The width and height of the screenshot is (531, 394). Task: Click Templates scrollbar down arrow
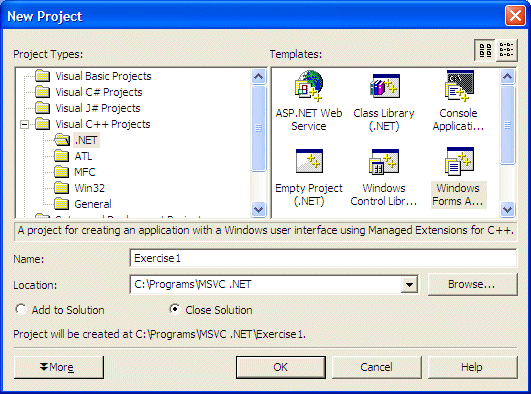[x=508, y=210]
